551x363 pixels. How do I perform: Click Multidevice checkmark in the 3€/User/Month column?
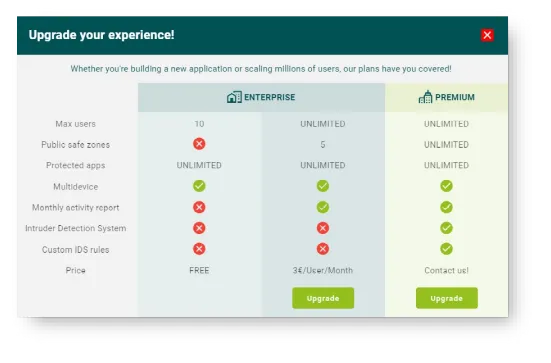pyautogui.click(x=323, y=186)
